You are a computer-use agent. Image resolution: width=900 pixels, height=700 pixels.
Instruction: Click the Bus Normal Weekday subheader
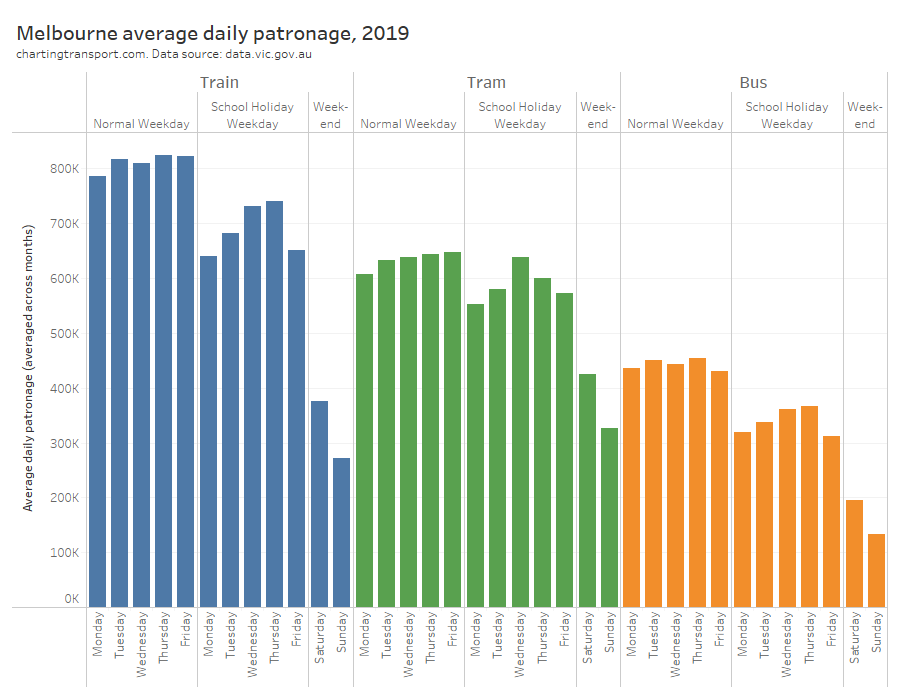coord(675,124)
